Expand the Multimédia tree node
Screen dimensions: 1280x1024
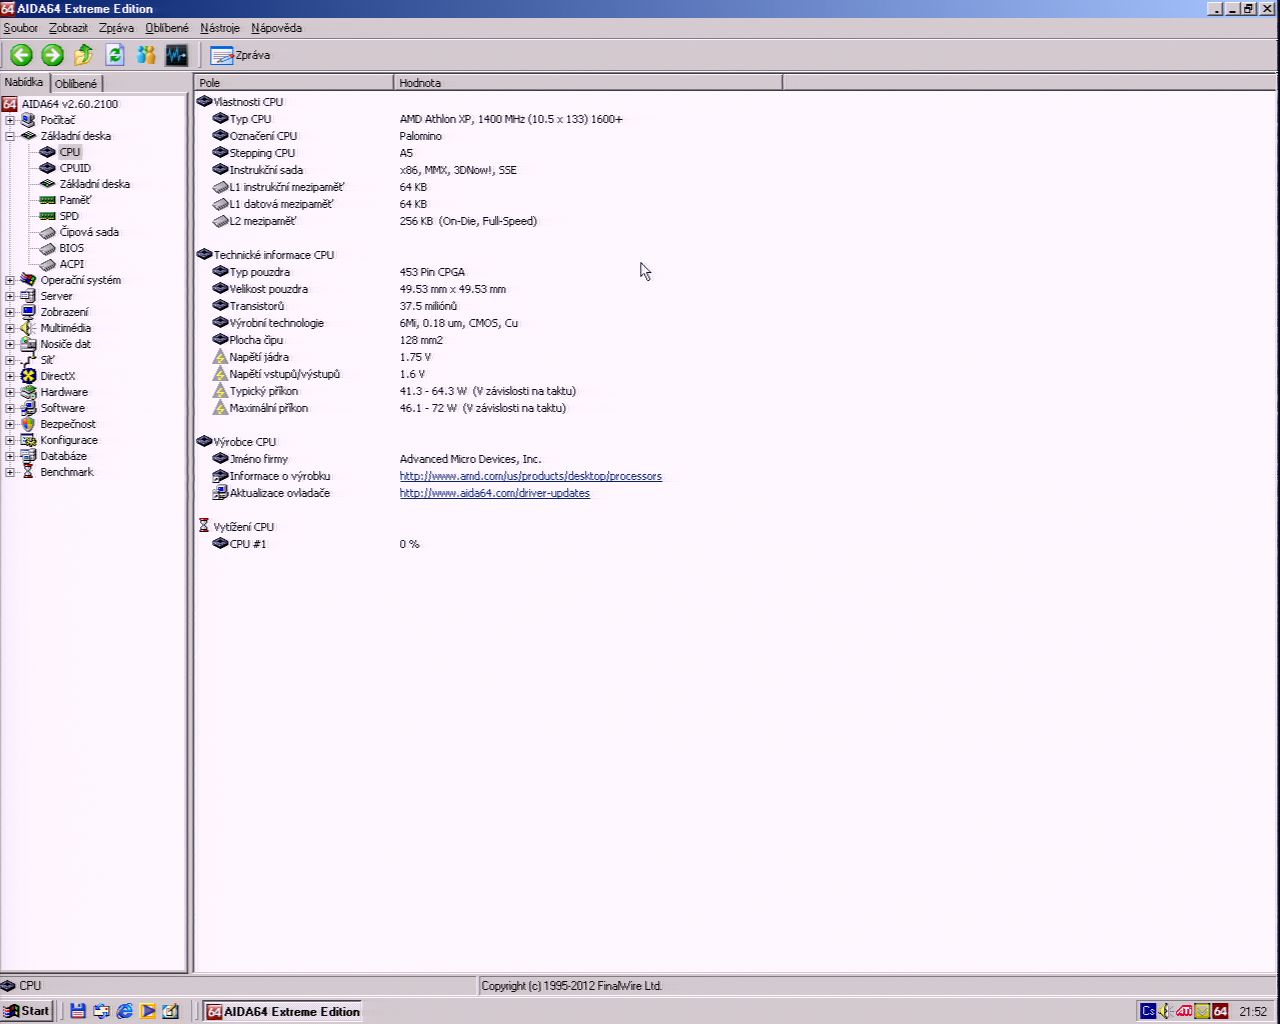(x=10, y=328)
